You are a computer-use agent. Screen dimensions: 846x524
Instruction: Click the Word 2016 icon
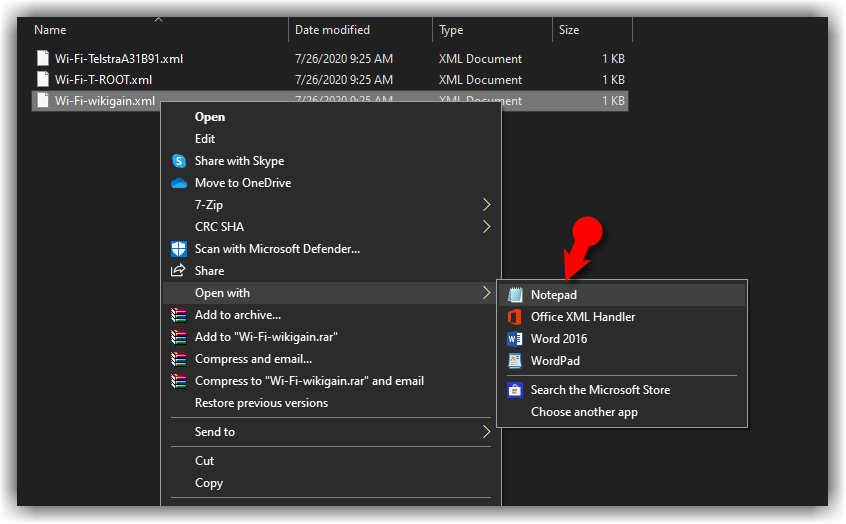point(515,339)
